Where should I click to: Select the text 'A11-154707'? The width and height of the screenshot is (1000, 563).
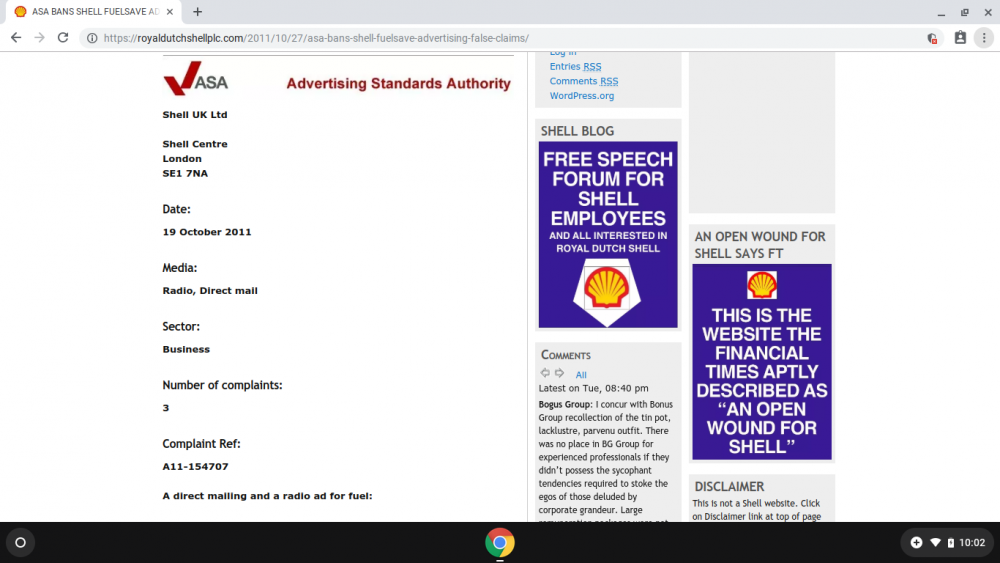pyautogui.click(x=195, y=467)
